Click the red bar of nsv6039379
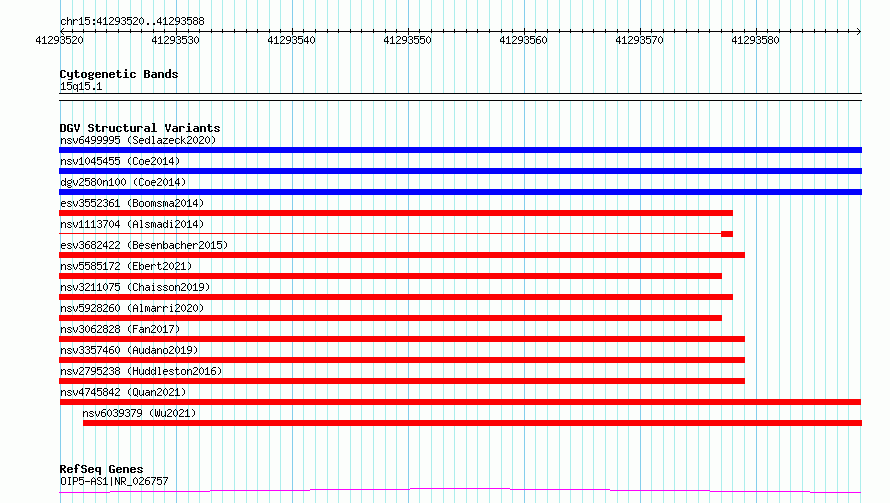Image resolution: width=890 pixels, height=503 pixels. tap(472, 423)
